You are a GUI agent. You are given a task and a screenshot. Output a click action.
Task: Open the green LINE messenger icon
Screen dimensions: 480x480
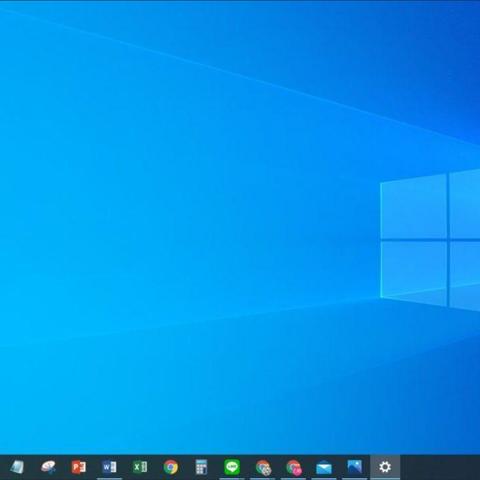pyautogui.click(x=232, y=467)
